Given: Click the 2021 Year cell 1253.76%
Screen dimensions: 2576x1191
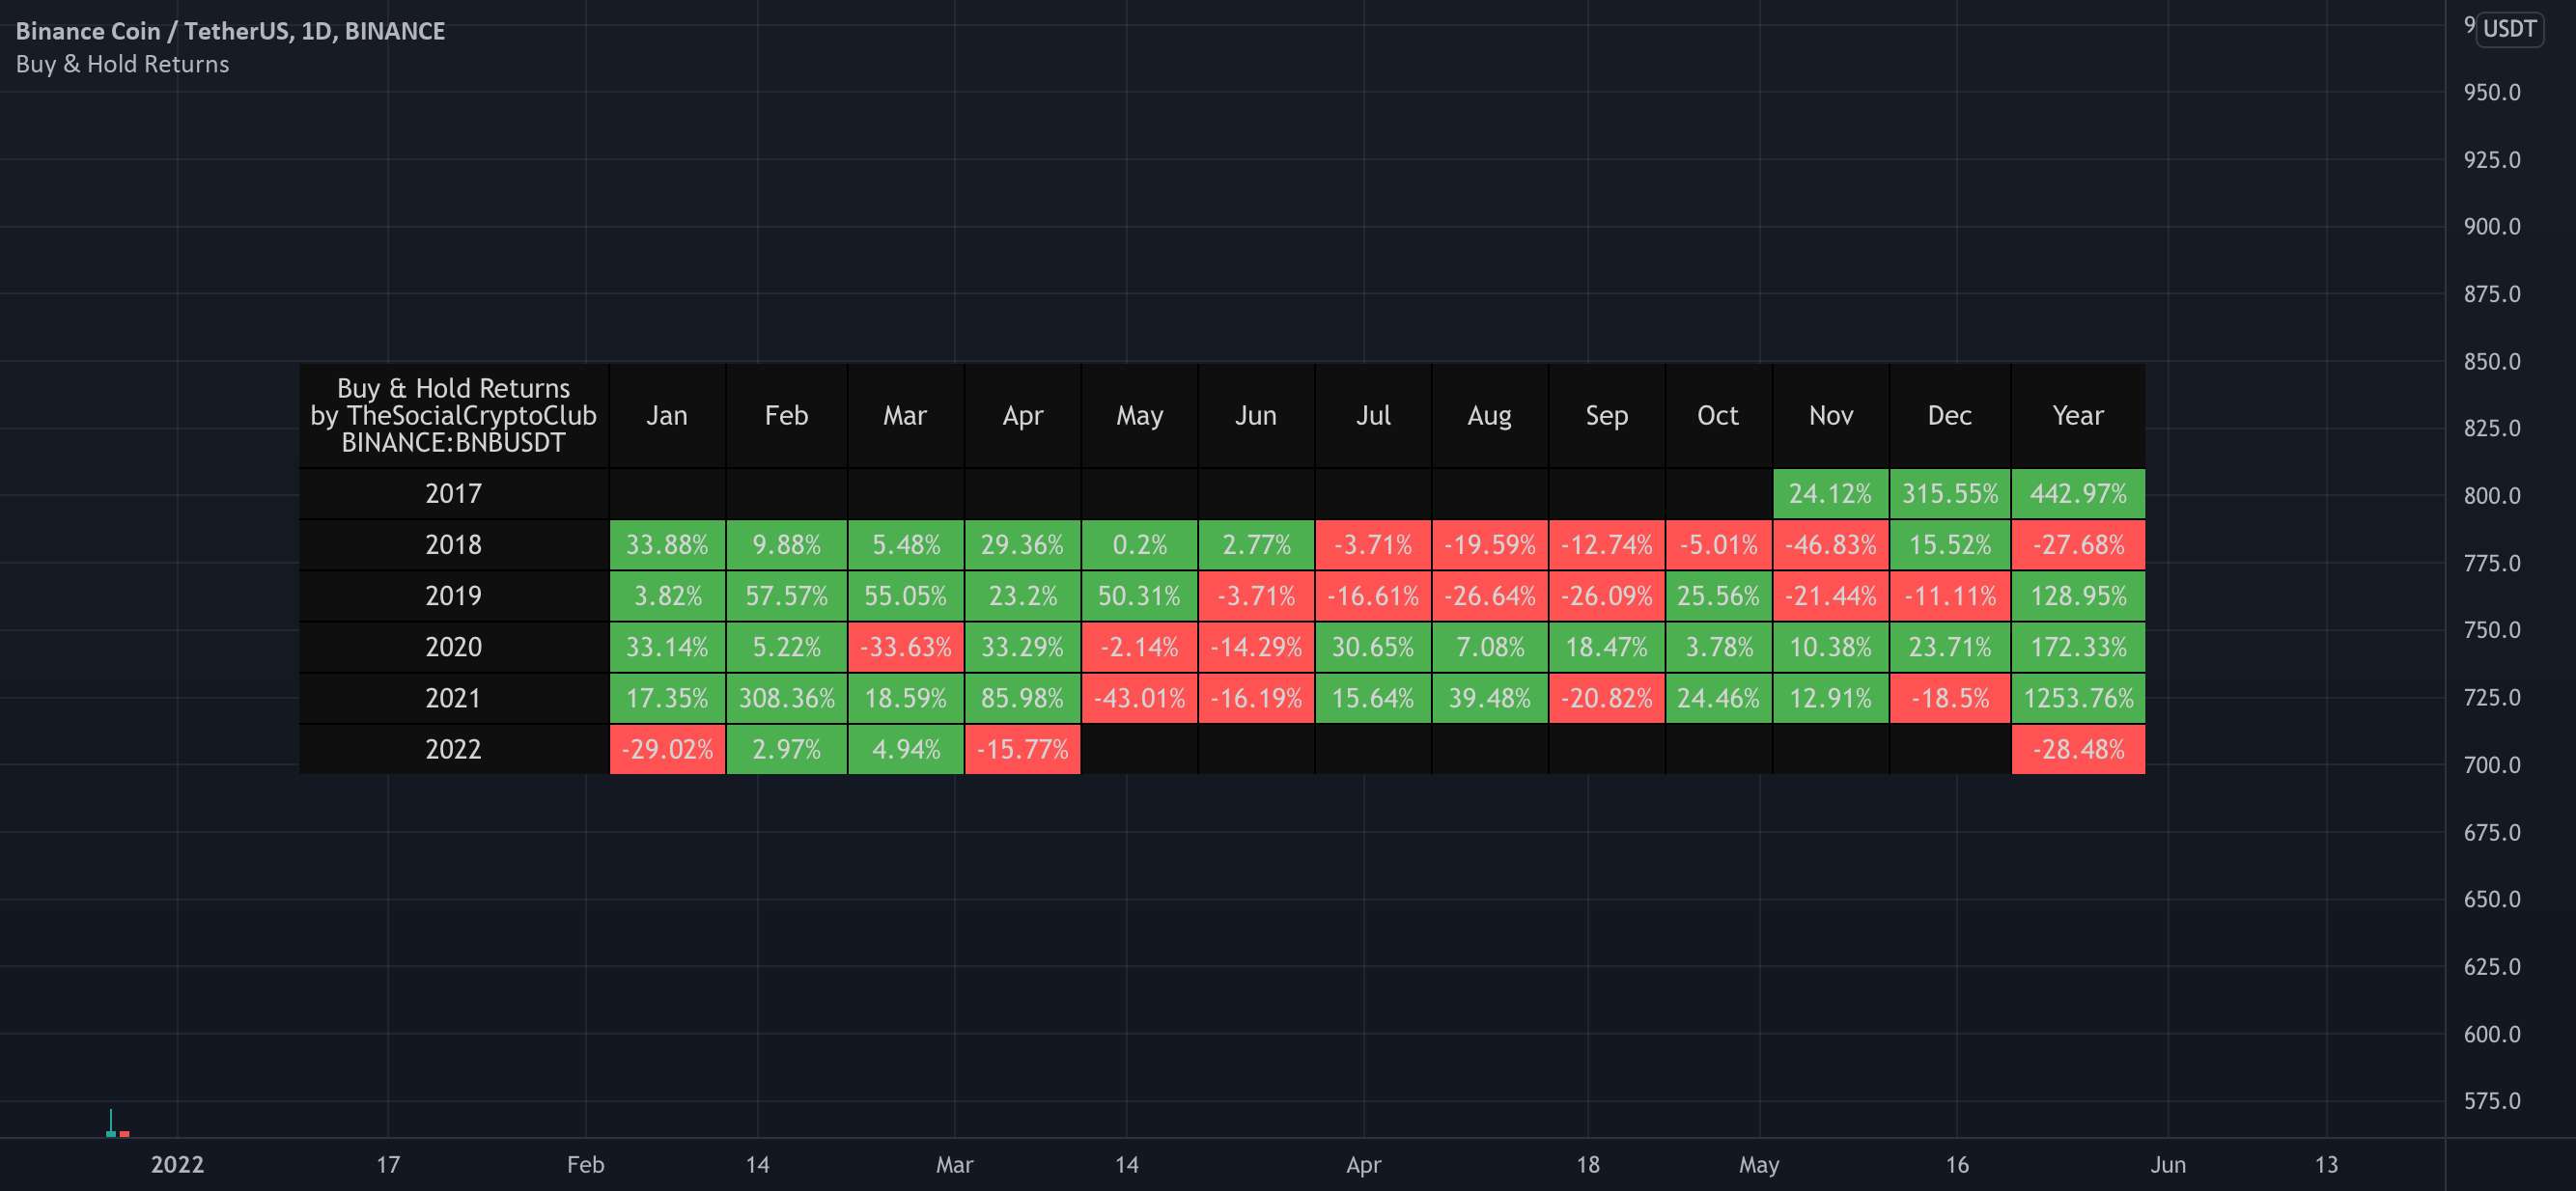Looking at the screenshot, I should click(x=2078, y=698).
